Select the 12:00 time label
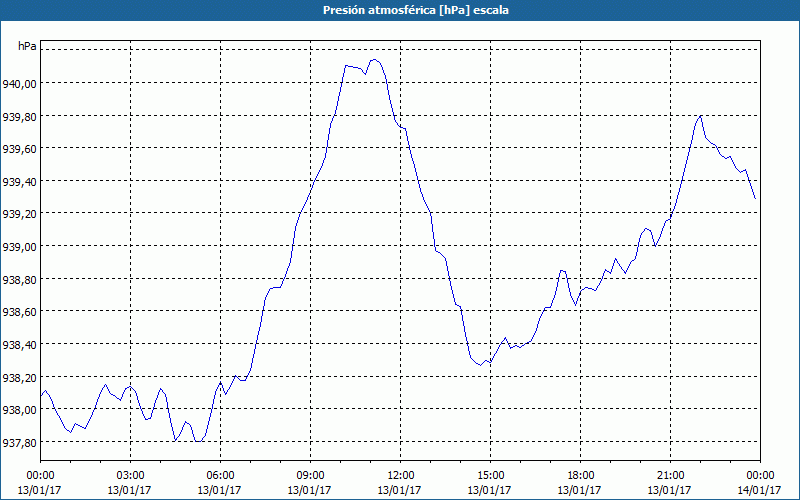Image resolution: width=800 pixels, height=500 pixels. 401,476
